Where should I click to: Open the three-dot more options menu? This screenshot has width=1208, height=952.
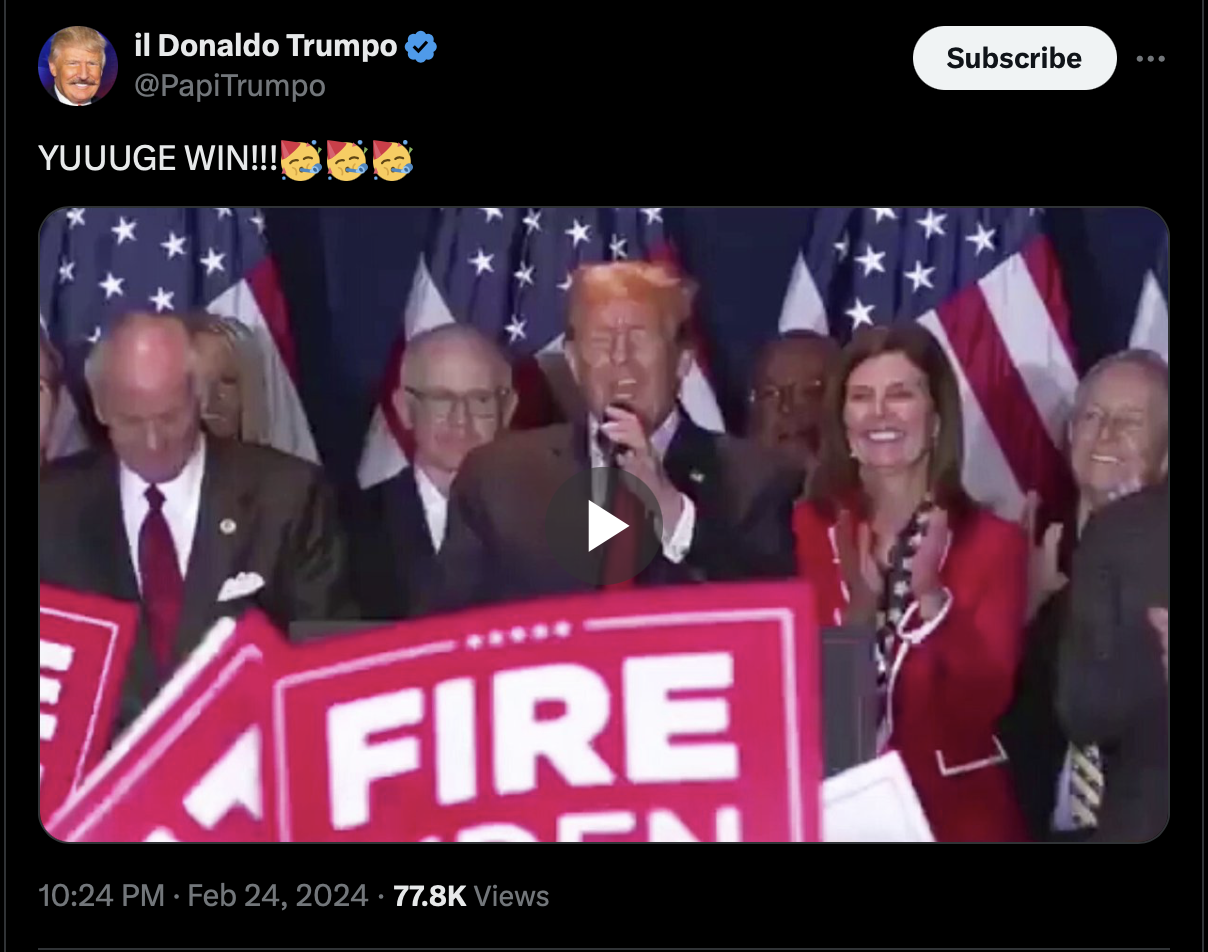1151,59
